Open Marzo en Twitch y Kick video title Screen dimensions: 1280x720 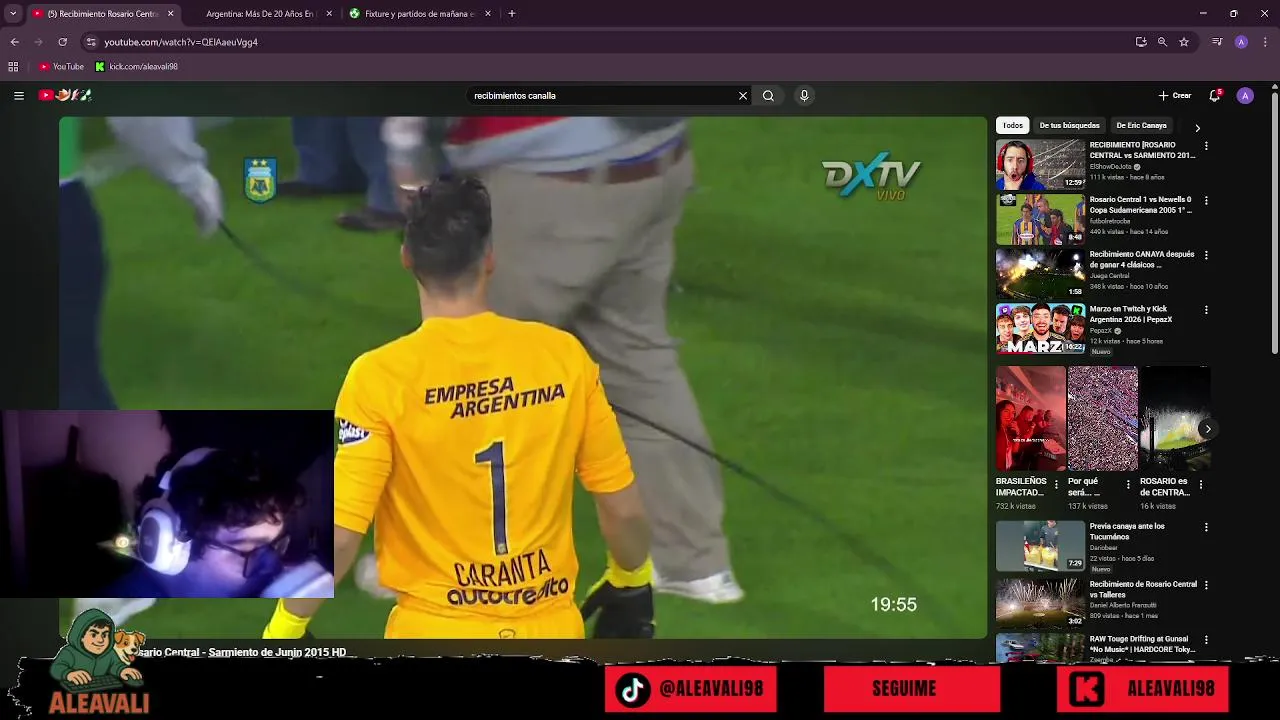click(x=1131, y=314)
